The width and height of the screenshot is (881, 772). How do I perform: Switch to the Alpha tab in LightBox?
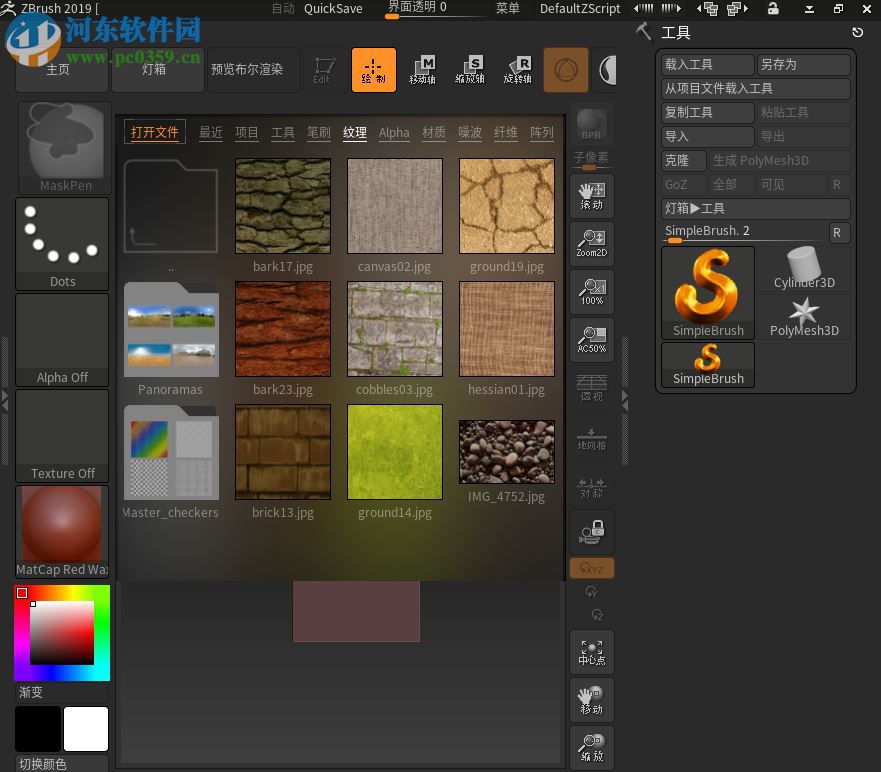tap(395, 132)
